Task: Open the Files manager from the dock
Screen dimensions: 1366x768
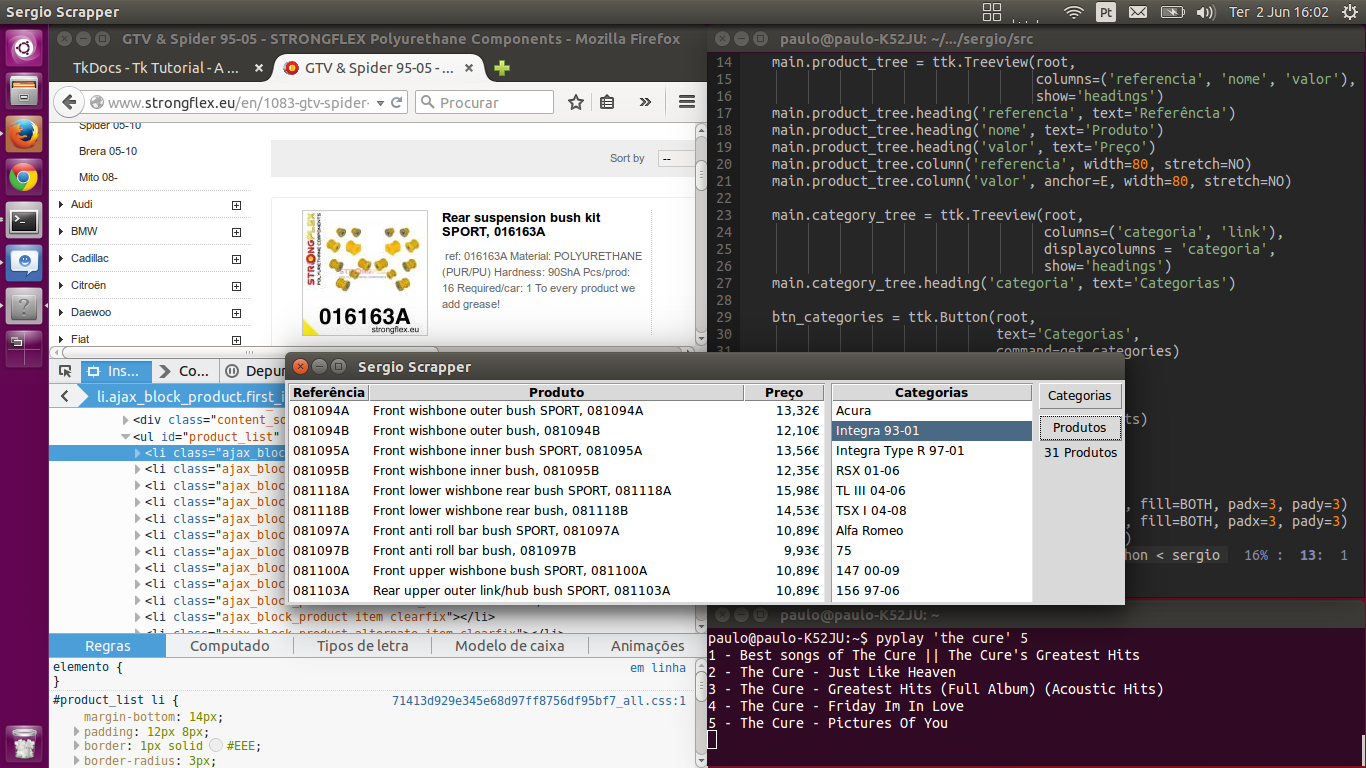Action: [24, 92]
